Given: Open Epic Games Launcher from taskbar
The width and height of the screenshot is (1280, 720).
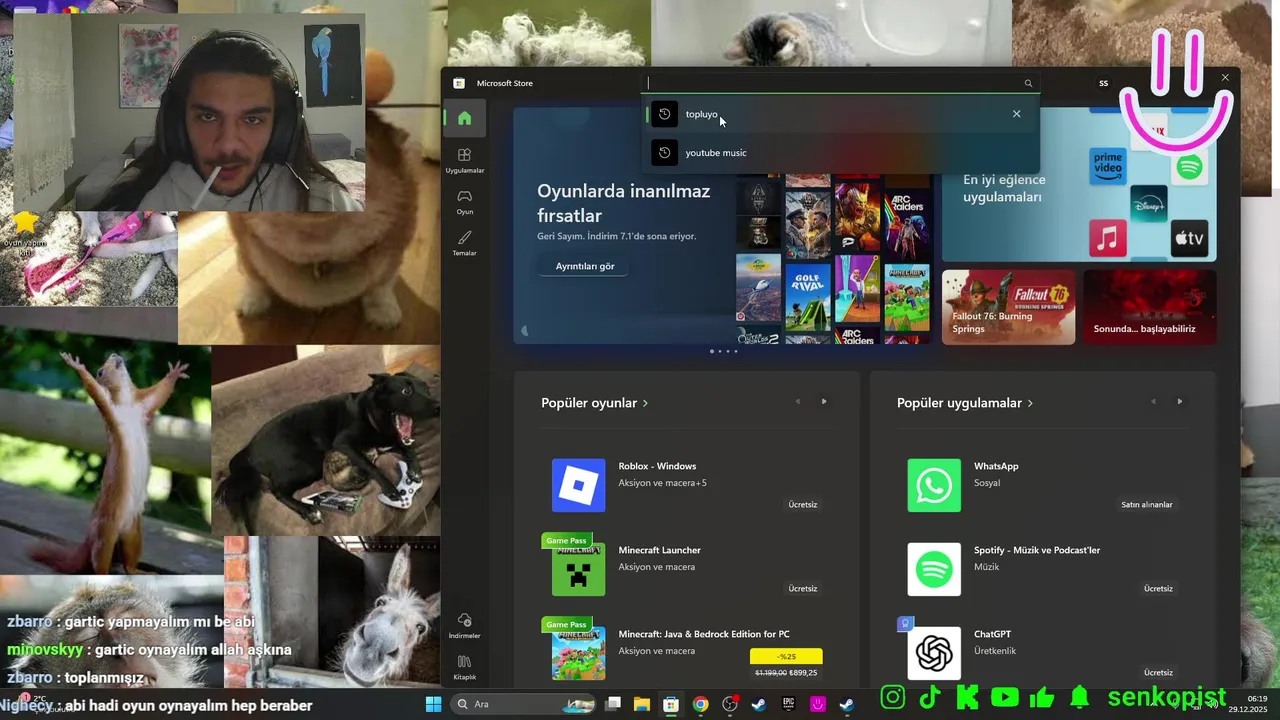Looking at the screenshot, I should pyautogui.click(x=788, y=704).
